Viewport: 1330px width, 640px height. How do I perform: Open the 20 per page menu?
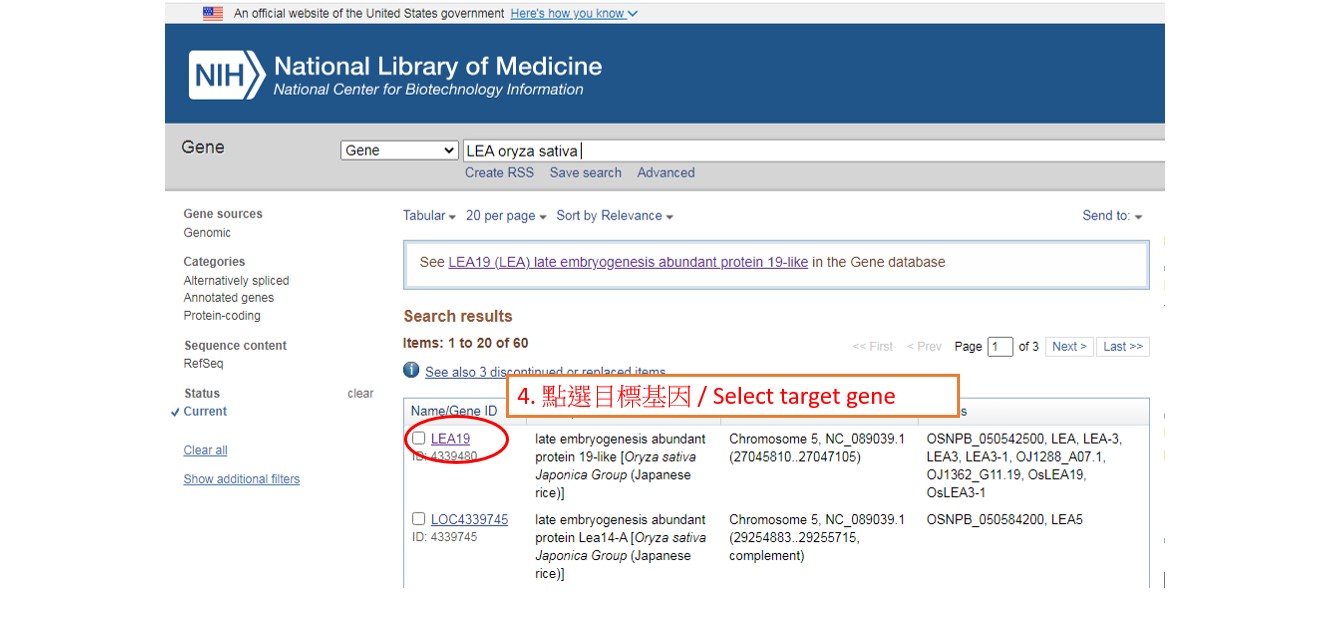(x=506, y=216)
